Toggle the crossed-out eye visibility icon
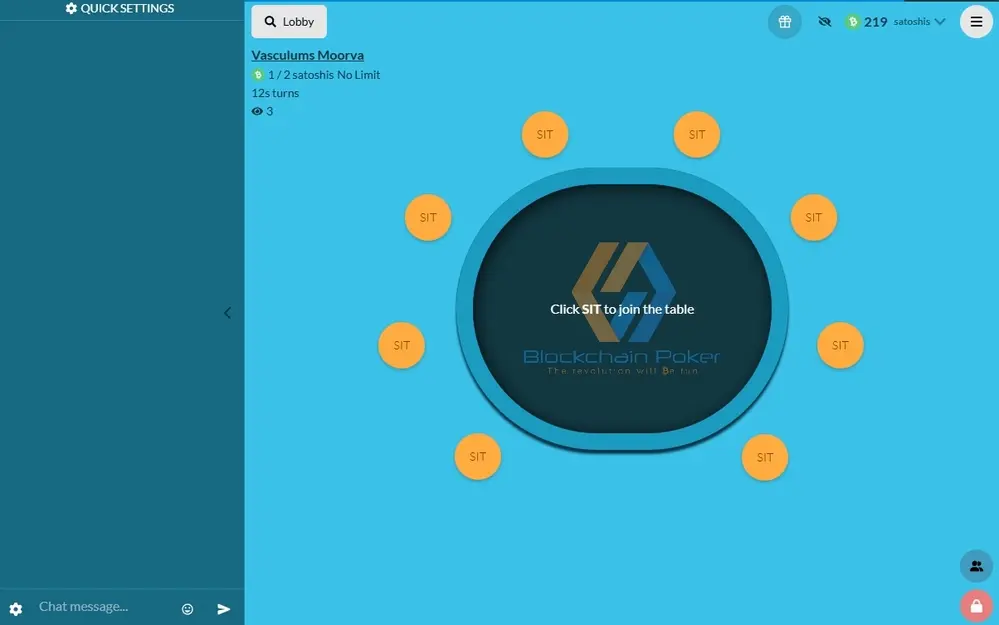Image resolution: width=999 pixels, height=625 pixels. pyautogui.click(x=824, y=22)
